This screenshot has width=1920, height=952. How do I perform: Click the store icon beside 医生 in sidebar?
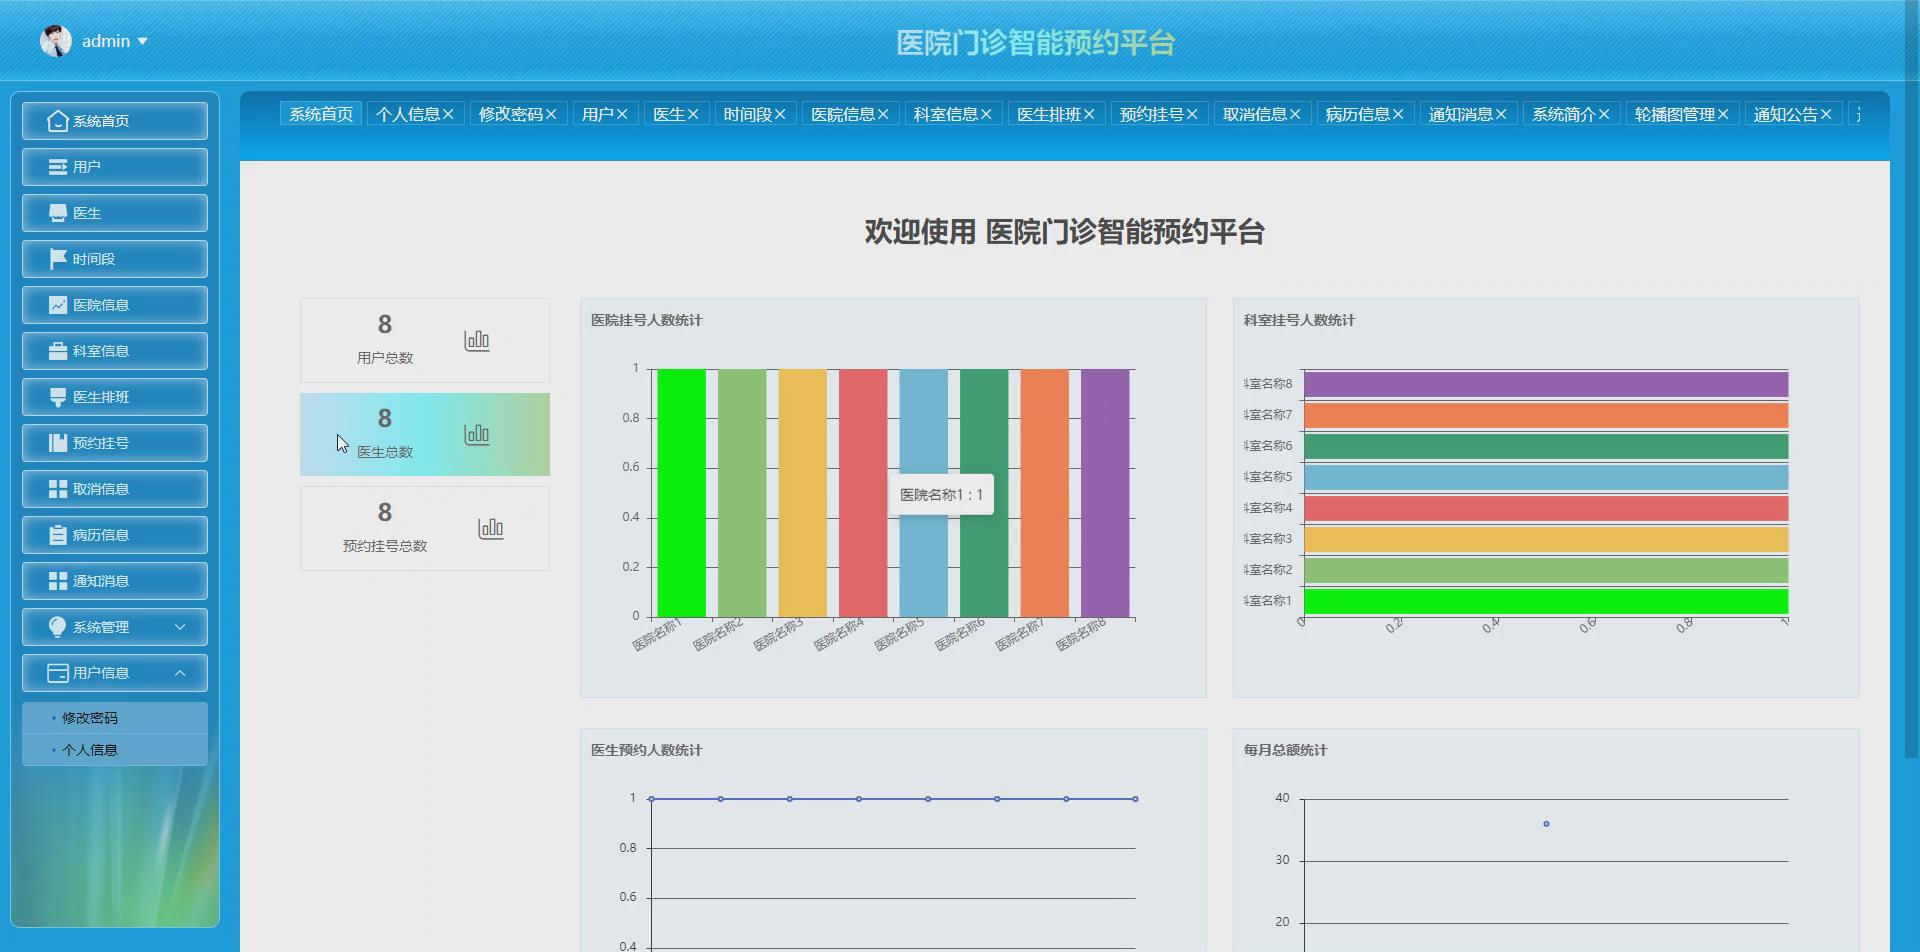[x=58, y=213]
